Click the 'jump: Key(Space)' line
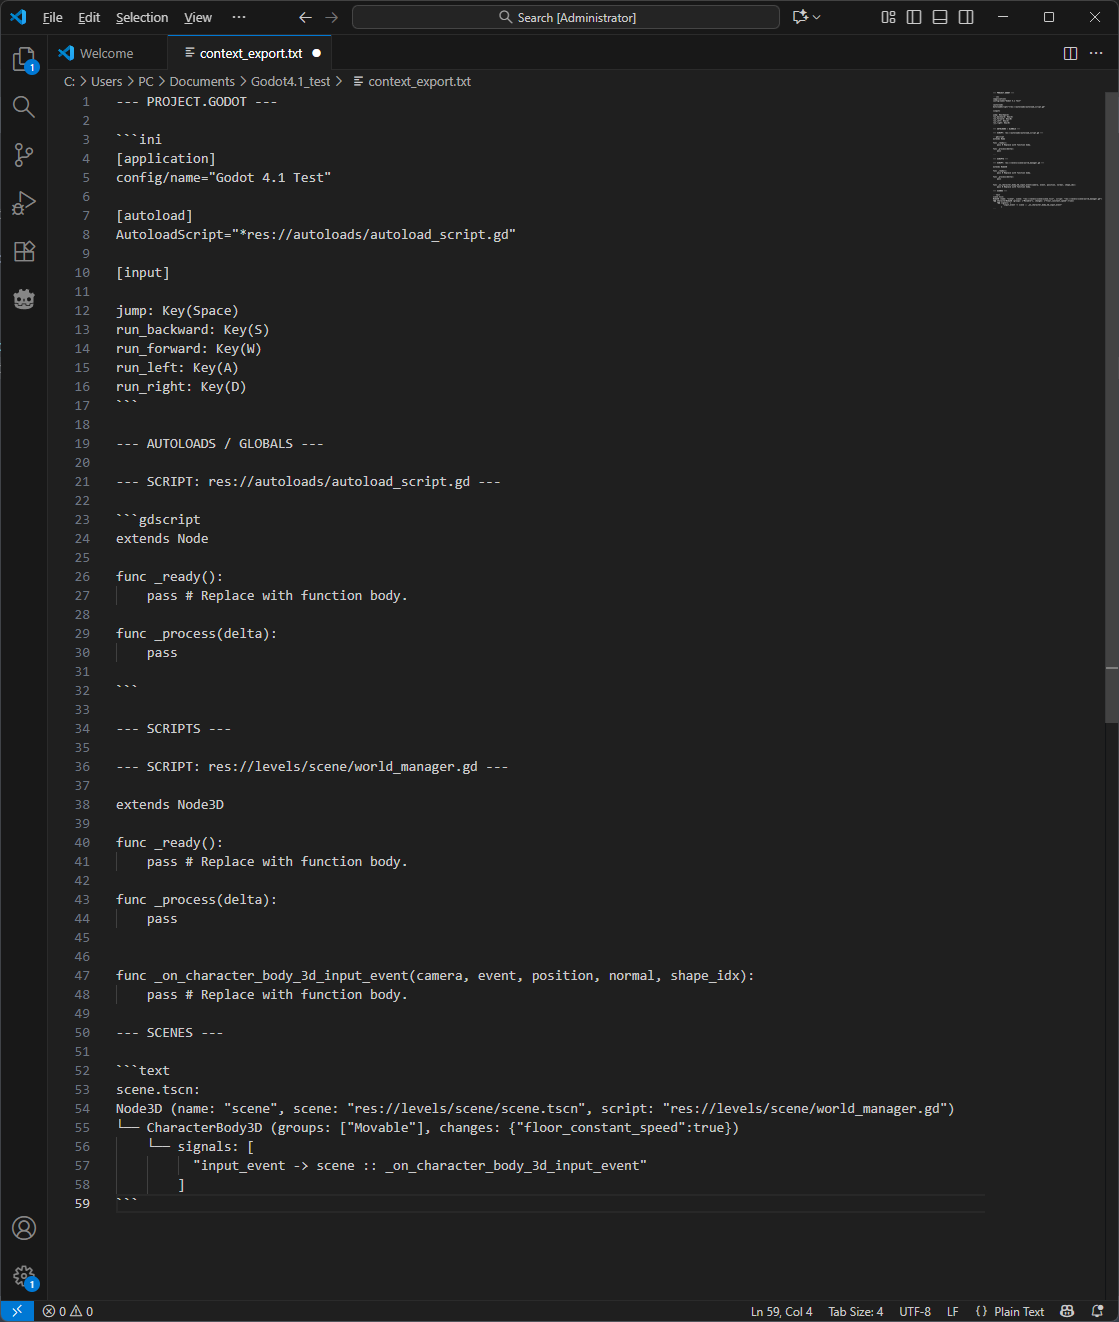The width and height of the screenshot is (1119, 1322). (177, 310)
